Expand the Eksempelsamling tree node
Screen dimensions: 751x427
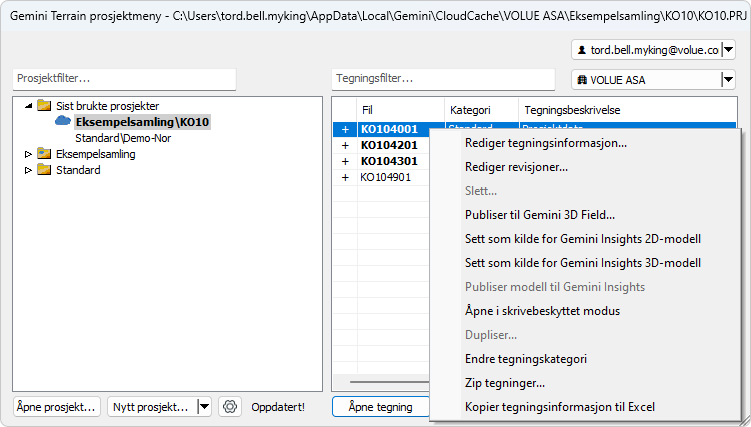point(28,154)
